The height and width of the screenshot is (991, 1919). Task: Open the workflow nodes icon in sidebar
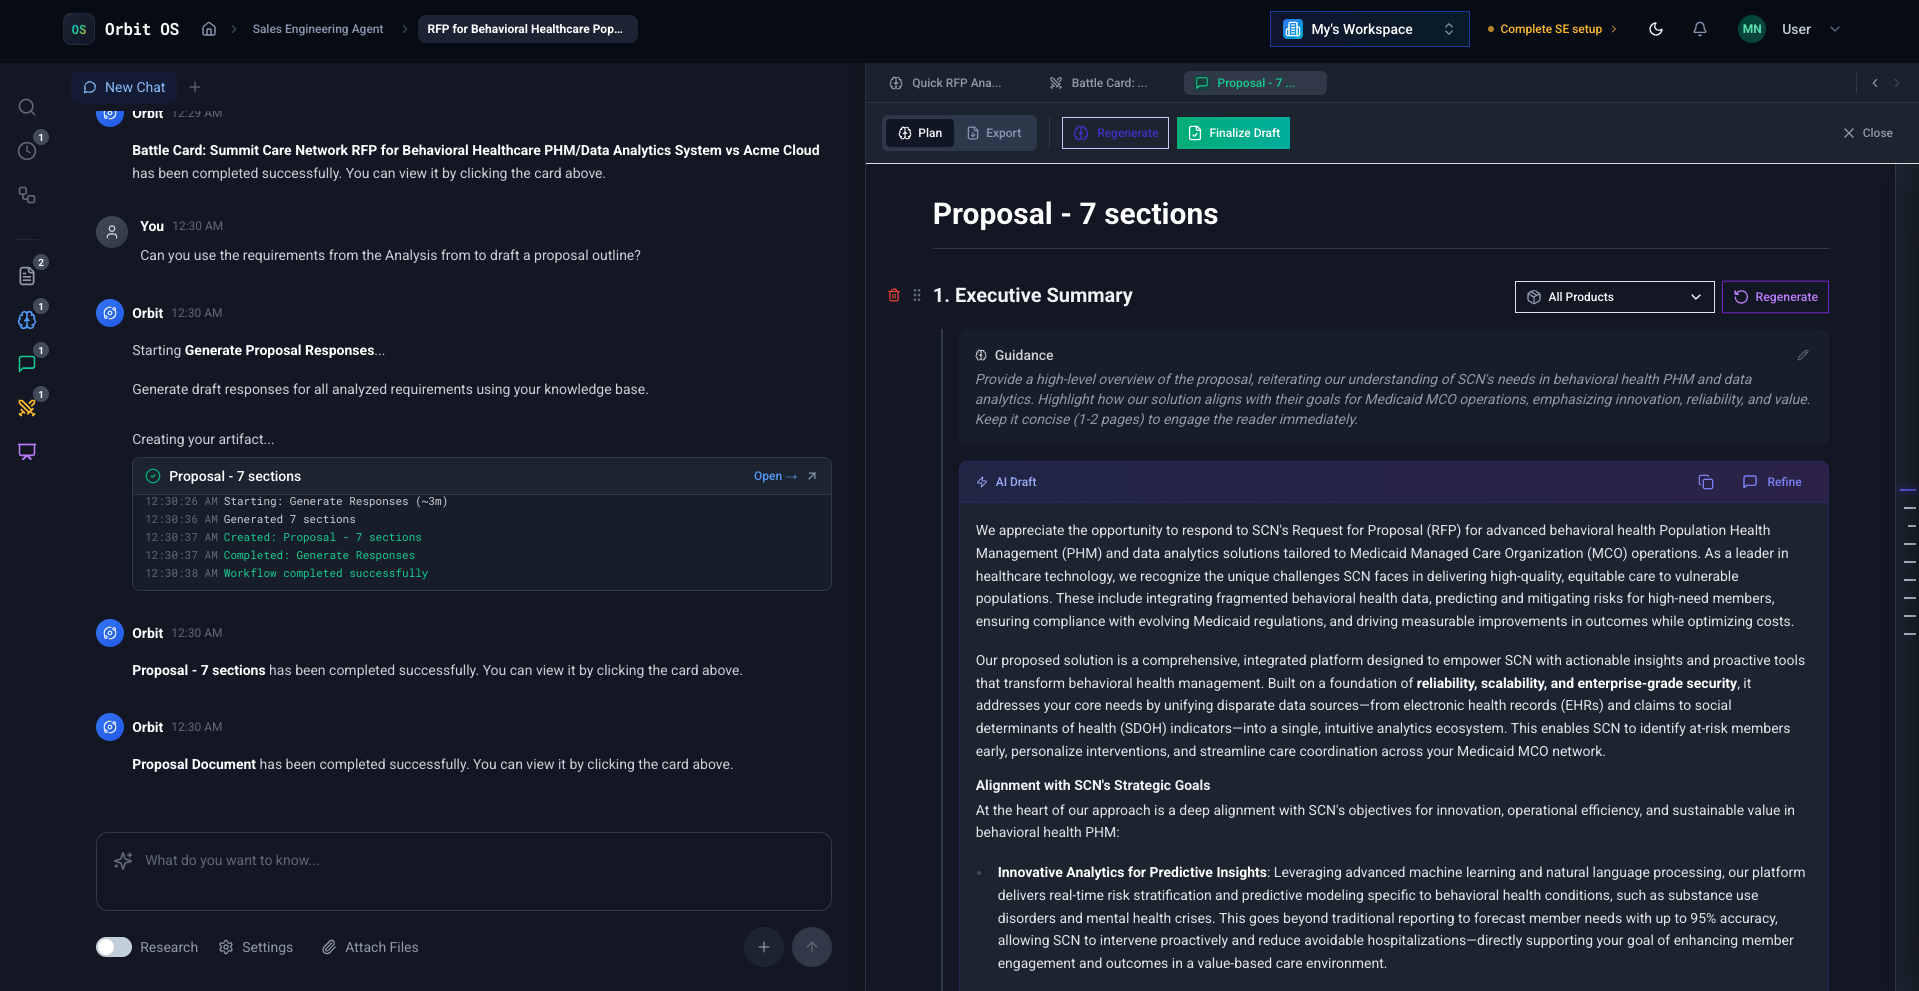27,195
